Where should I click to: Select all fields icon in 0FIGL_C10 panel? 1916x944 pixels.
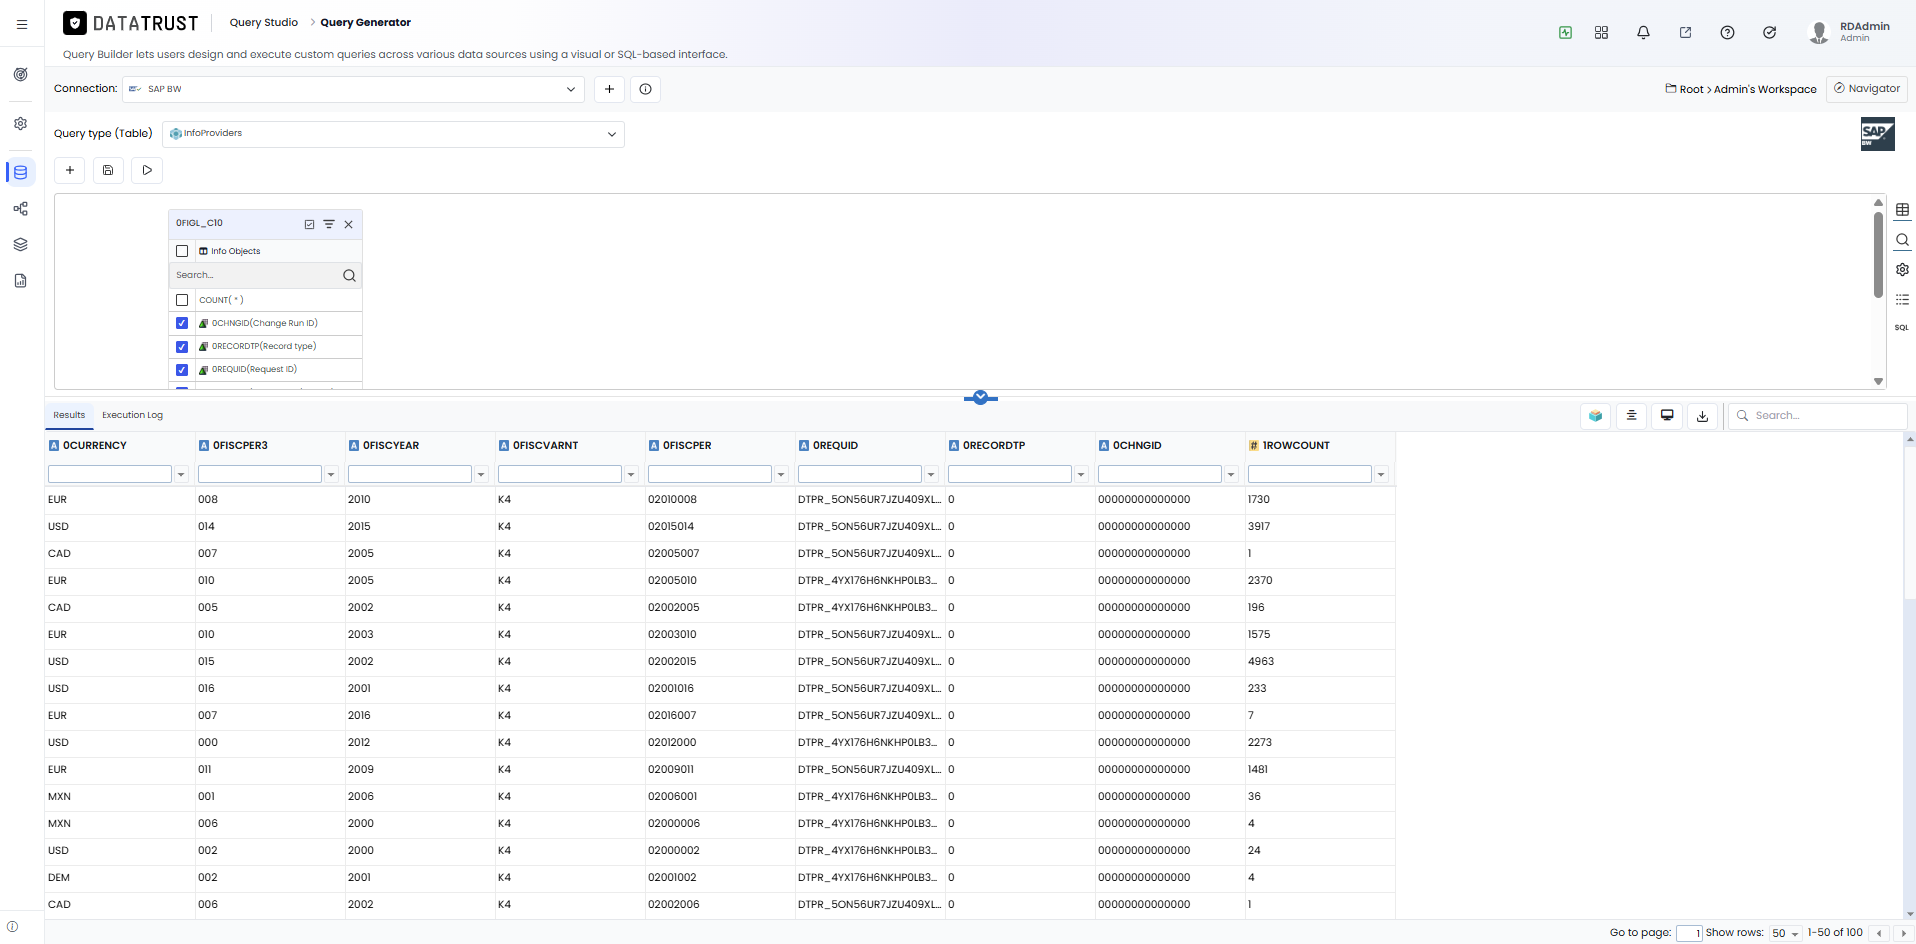click(x=309, y=224)
